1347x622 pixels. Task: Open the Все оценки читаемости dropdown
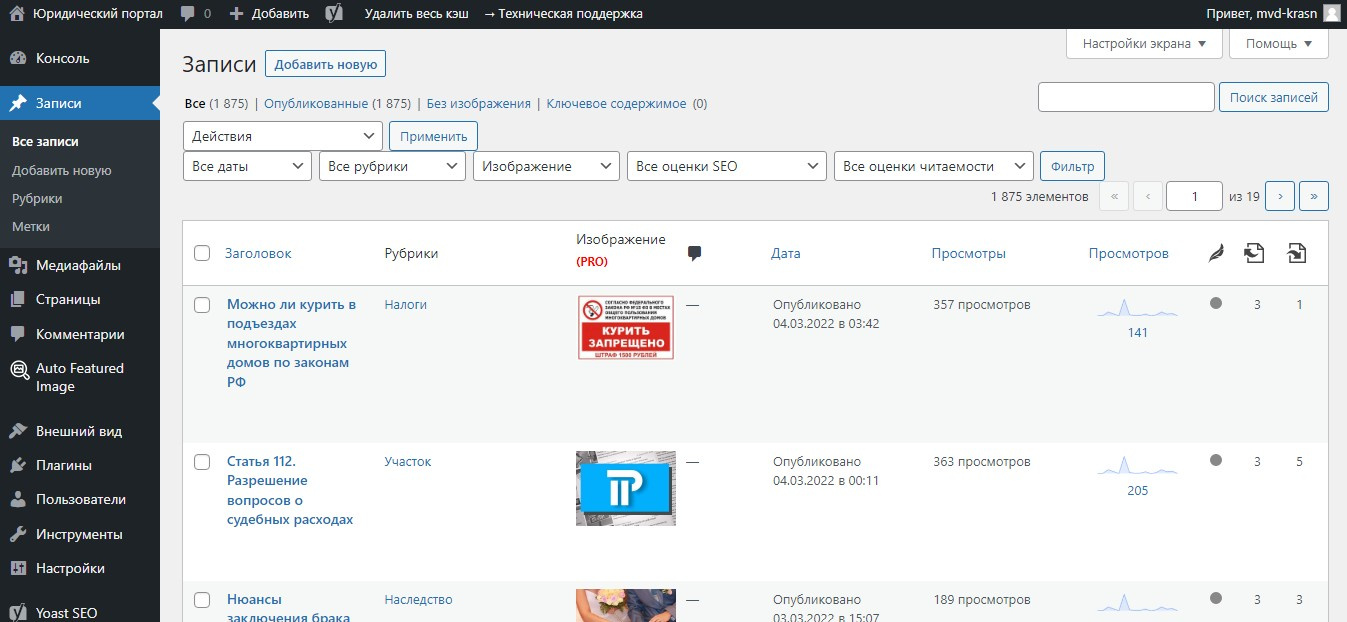coord(934,166)
